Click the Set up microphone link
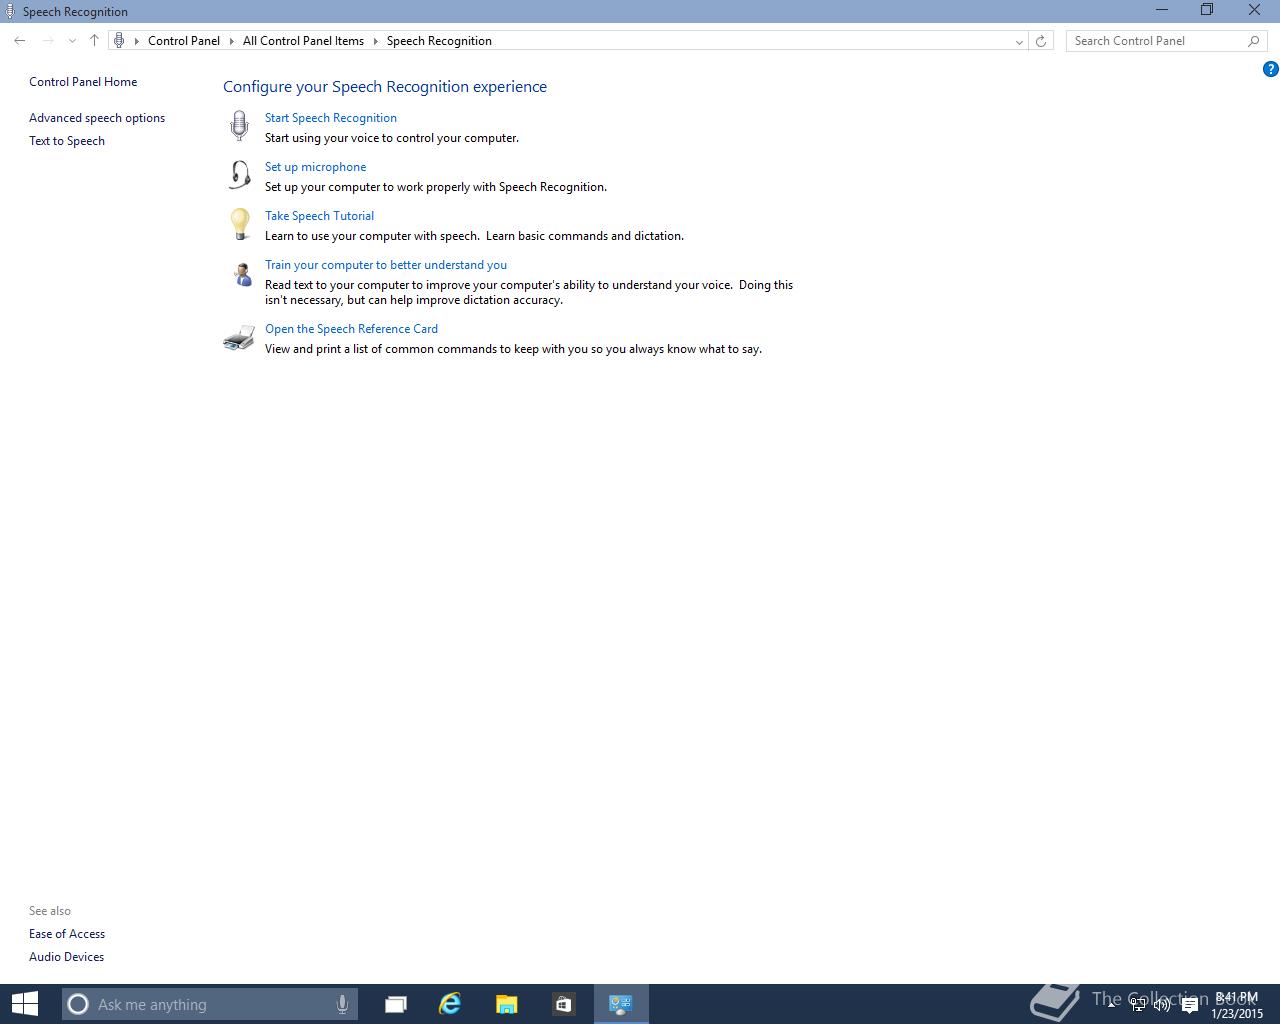 point(315,167)
